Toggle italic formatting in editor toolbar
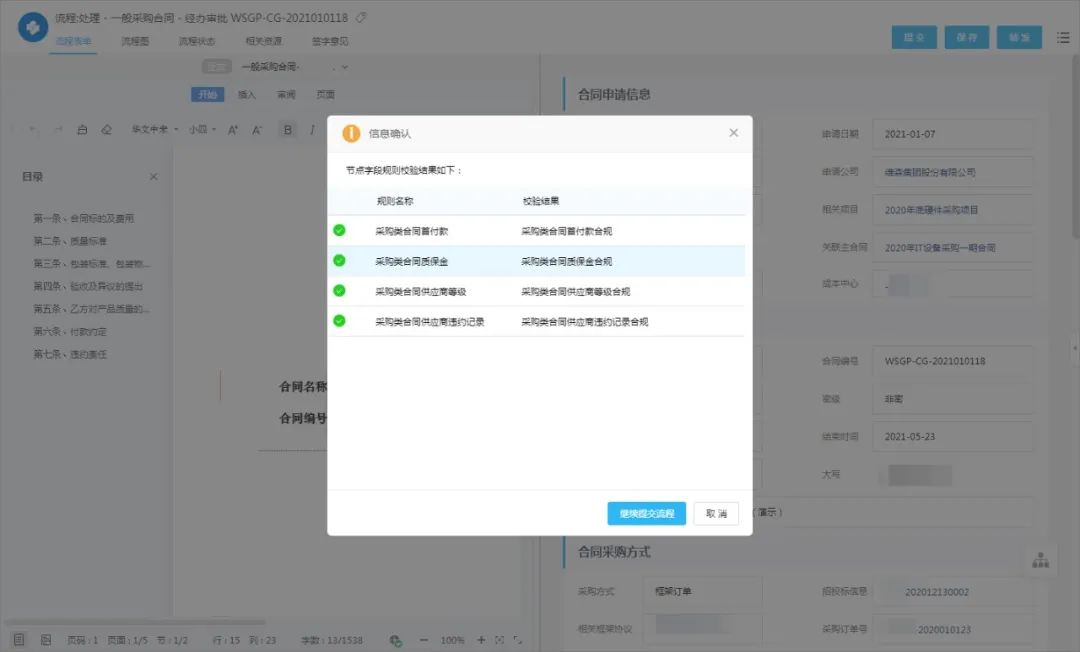Viewport: 1080px width, 652px height. pyautogui.click(x=312, y=129)
